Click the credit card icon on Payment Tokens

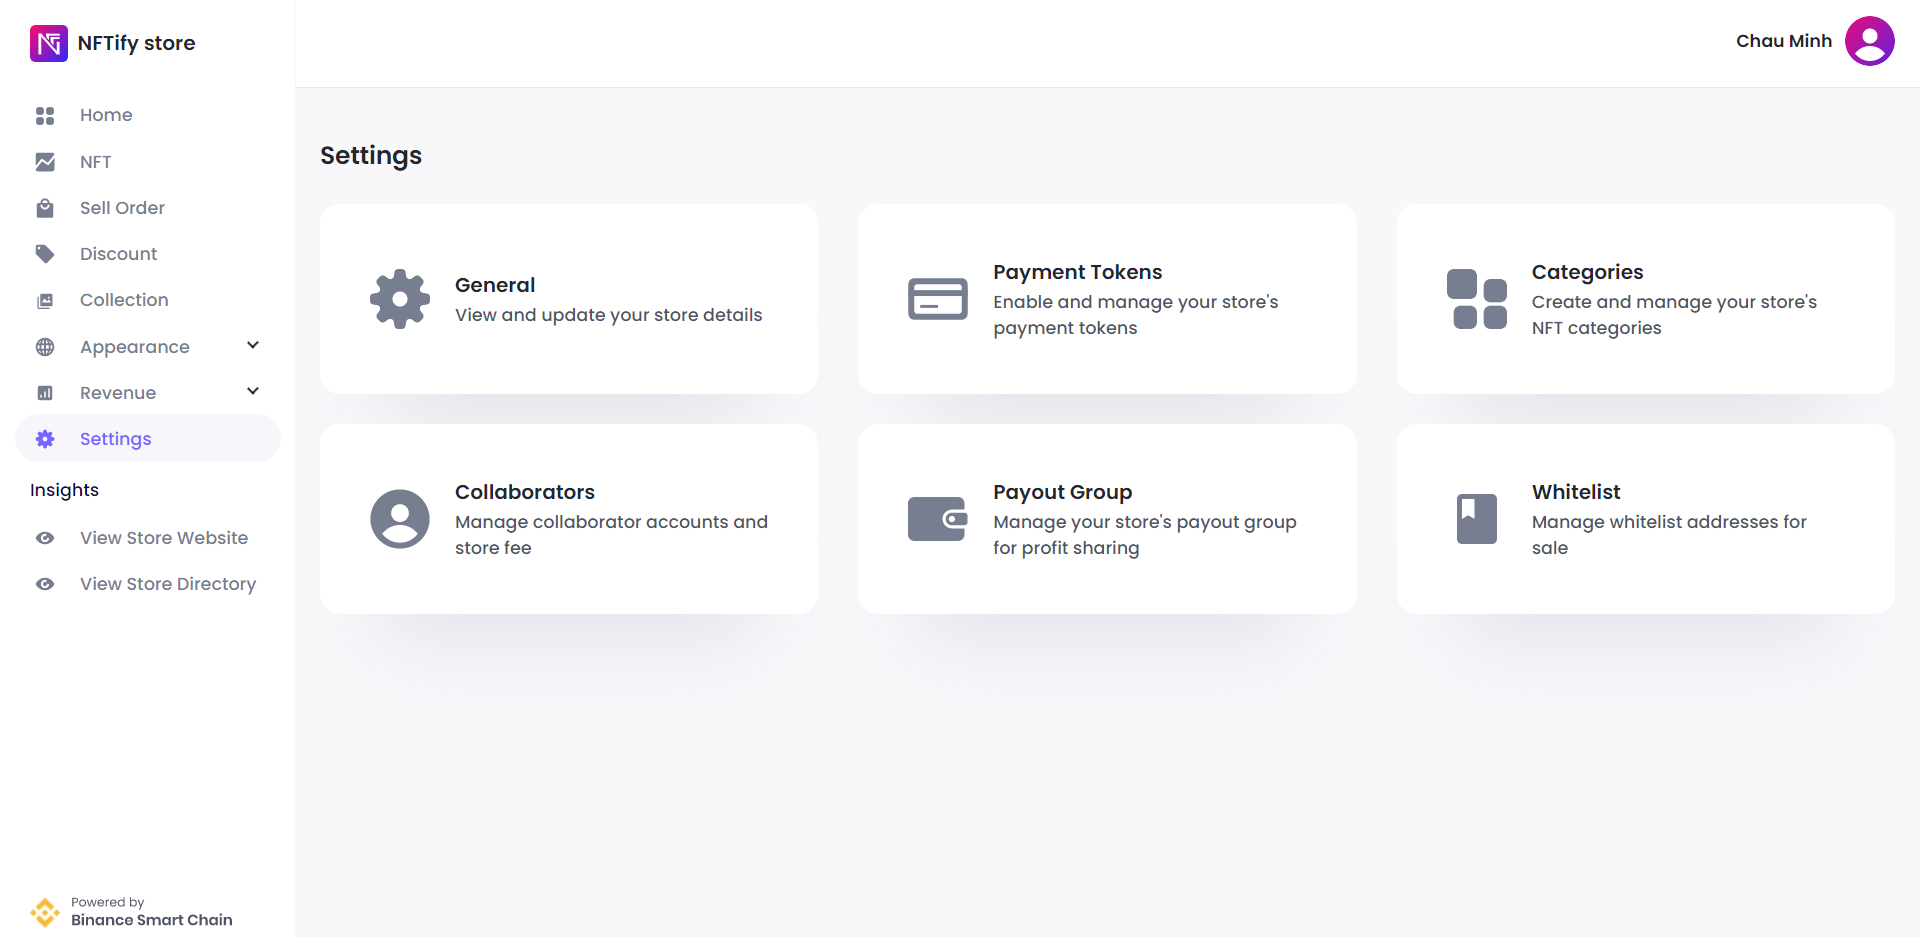click(x=938, y=299)
